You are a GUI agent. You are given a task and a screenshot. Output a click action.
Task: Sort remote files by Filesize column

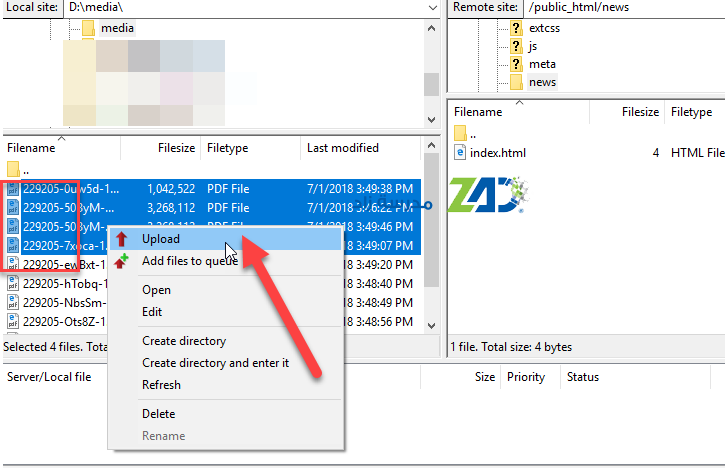639,112
